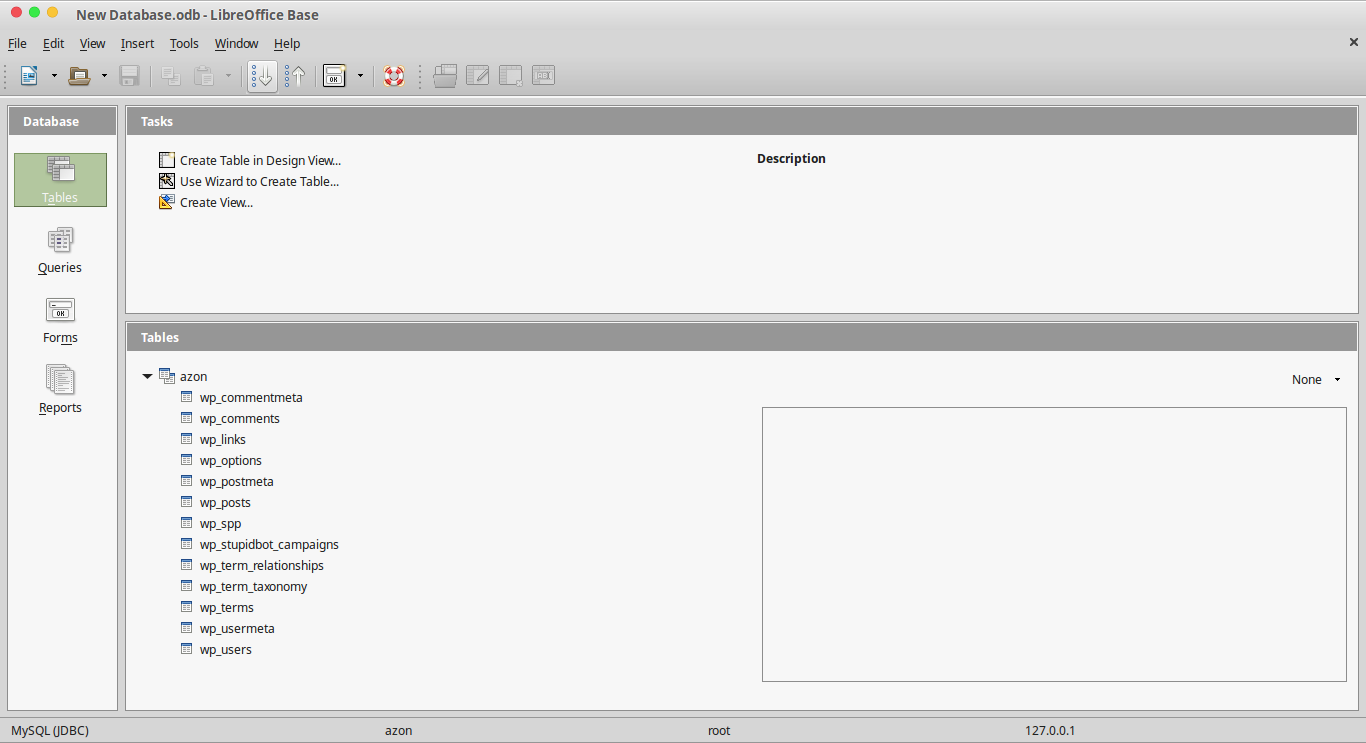Select wp_postmeta table
Screen dimensions: 1366x743
236,482
